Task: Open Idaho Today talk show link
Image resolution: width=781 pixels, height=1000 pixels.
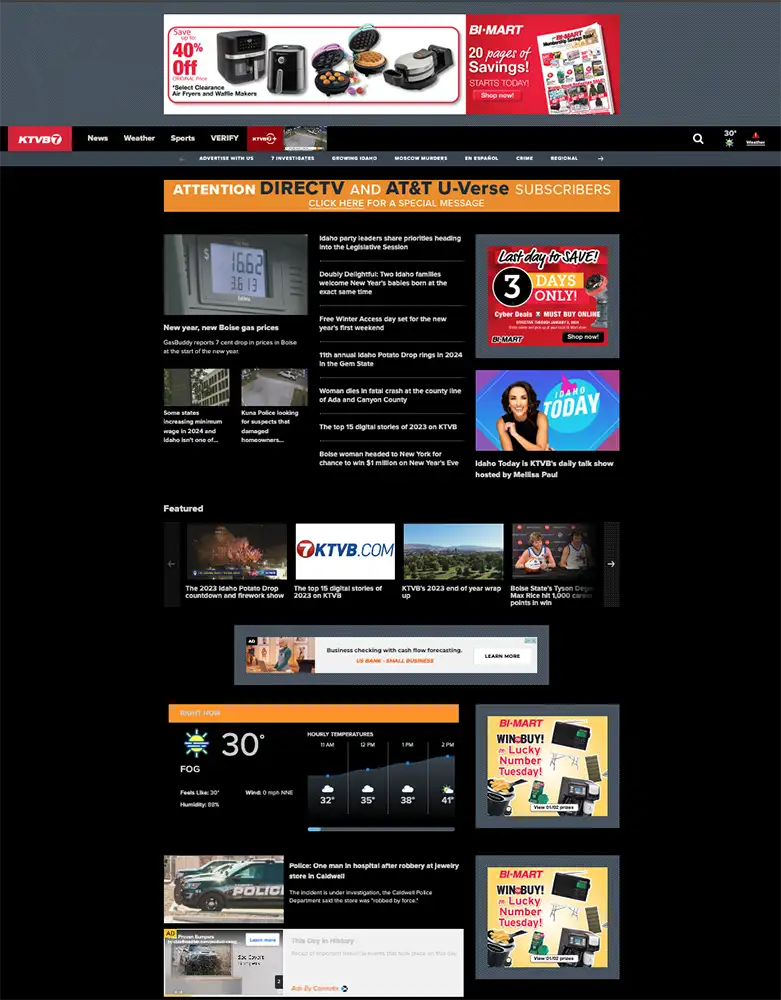Action: [x=544, y=469]
